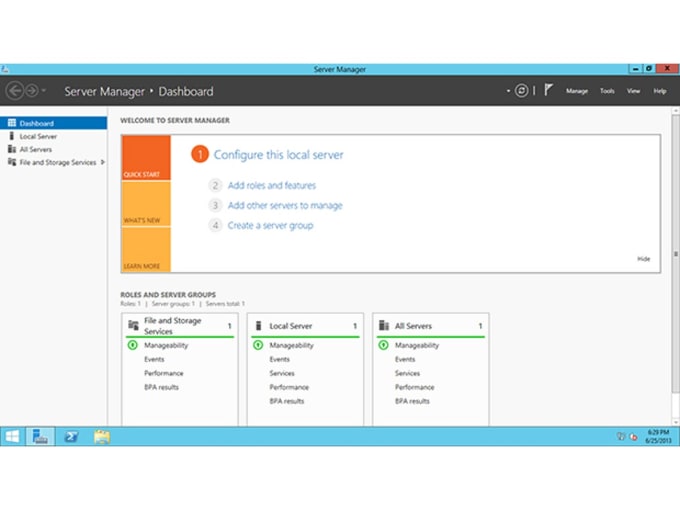Open the Learn More tile

146,250
